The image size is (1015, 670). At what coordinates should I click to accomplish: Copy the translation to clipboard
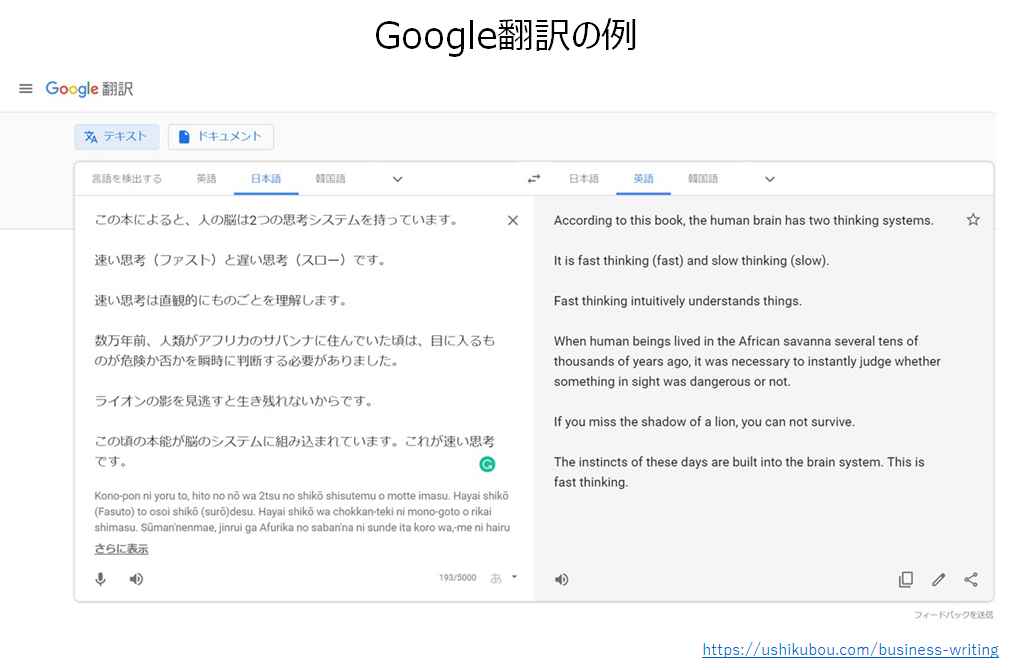(906, 579)
